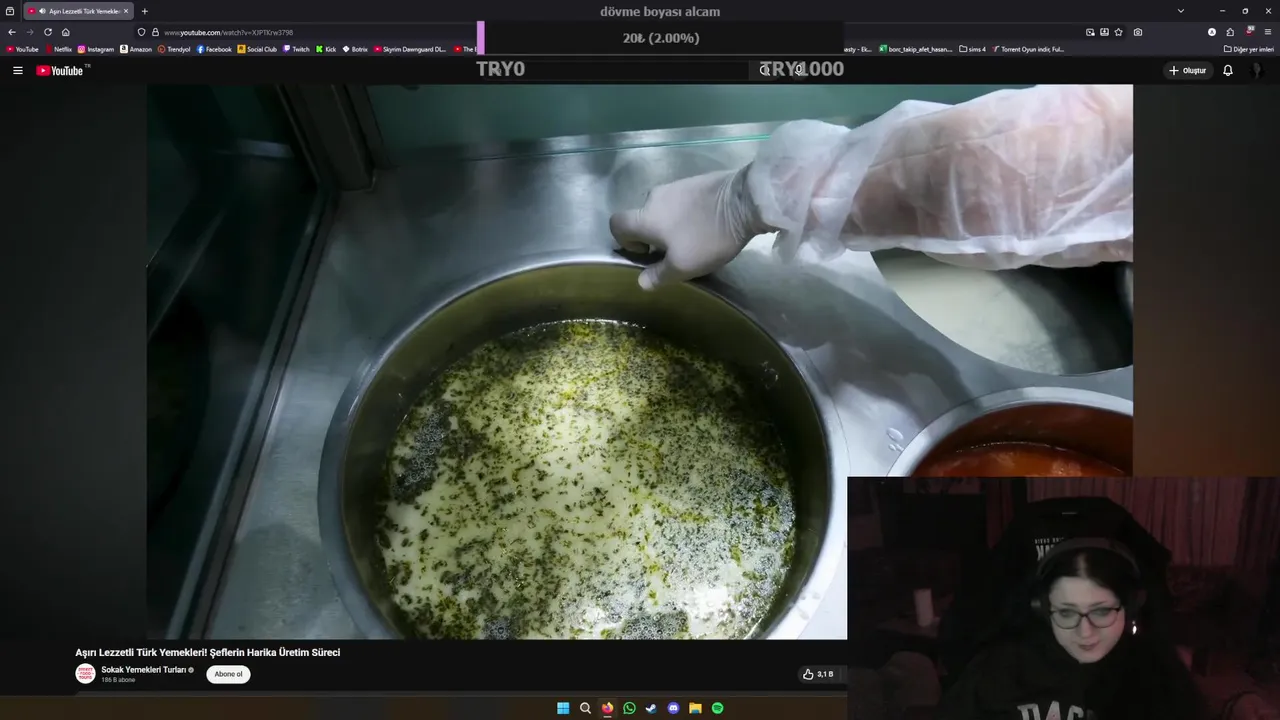Image resolution: width=1280 pixels, height=720 pixels.
Task: Open the Social Club bookmark
Action: (x=257, y=49)
